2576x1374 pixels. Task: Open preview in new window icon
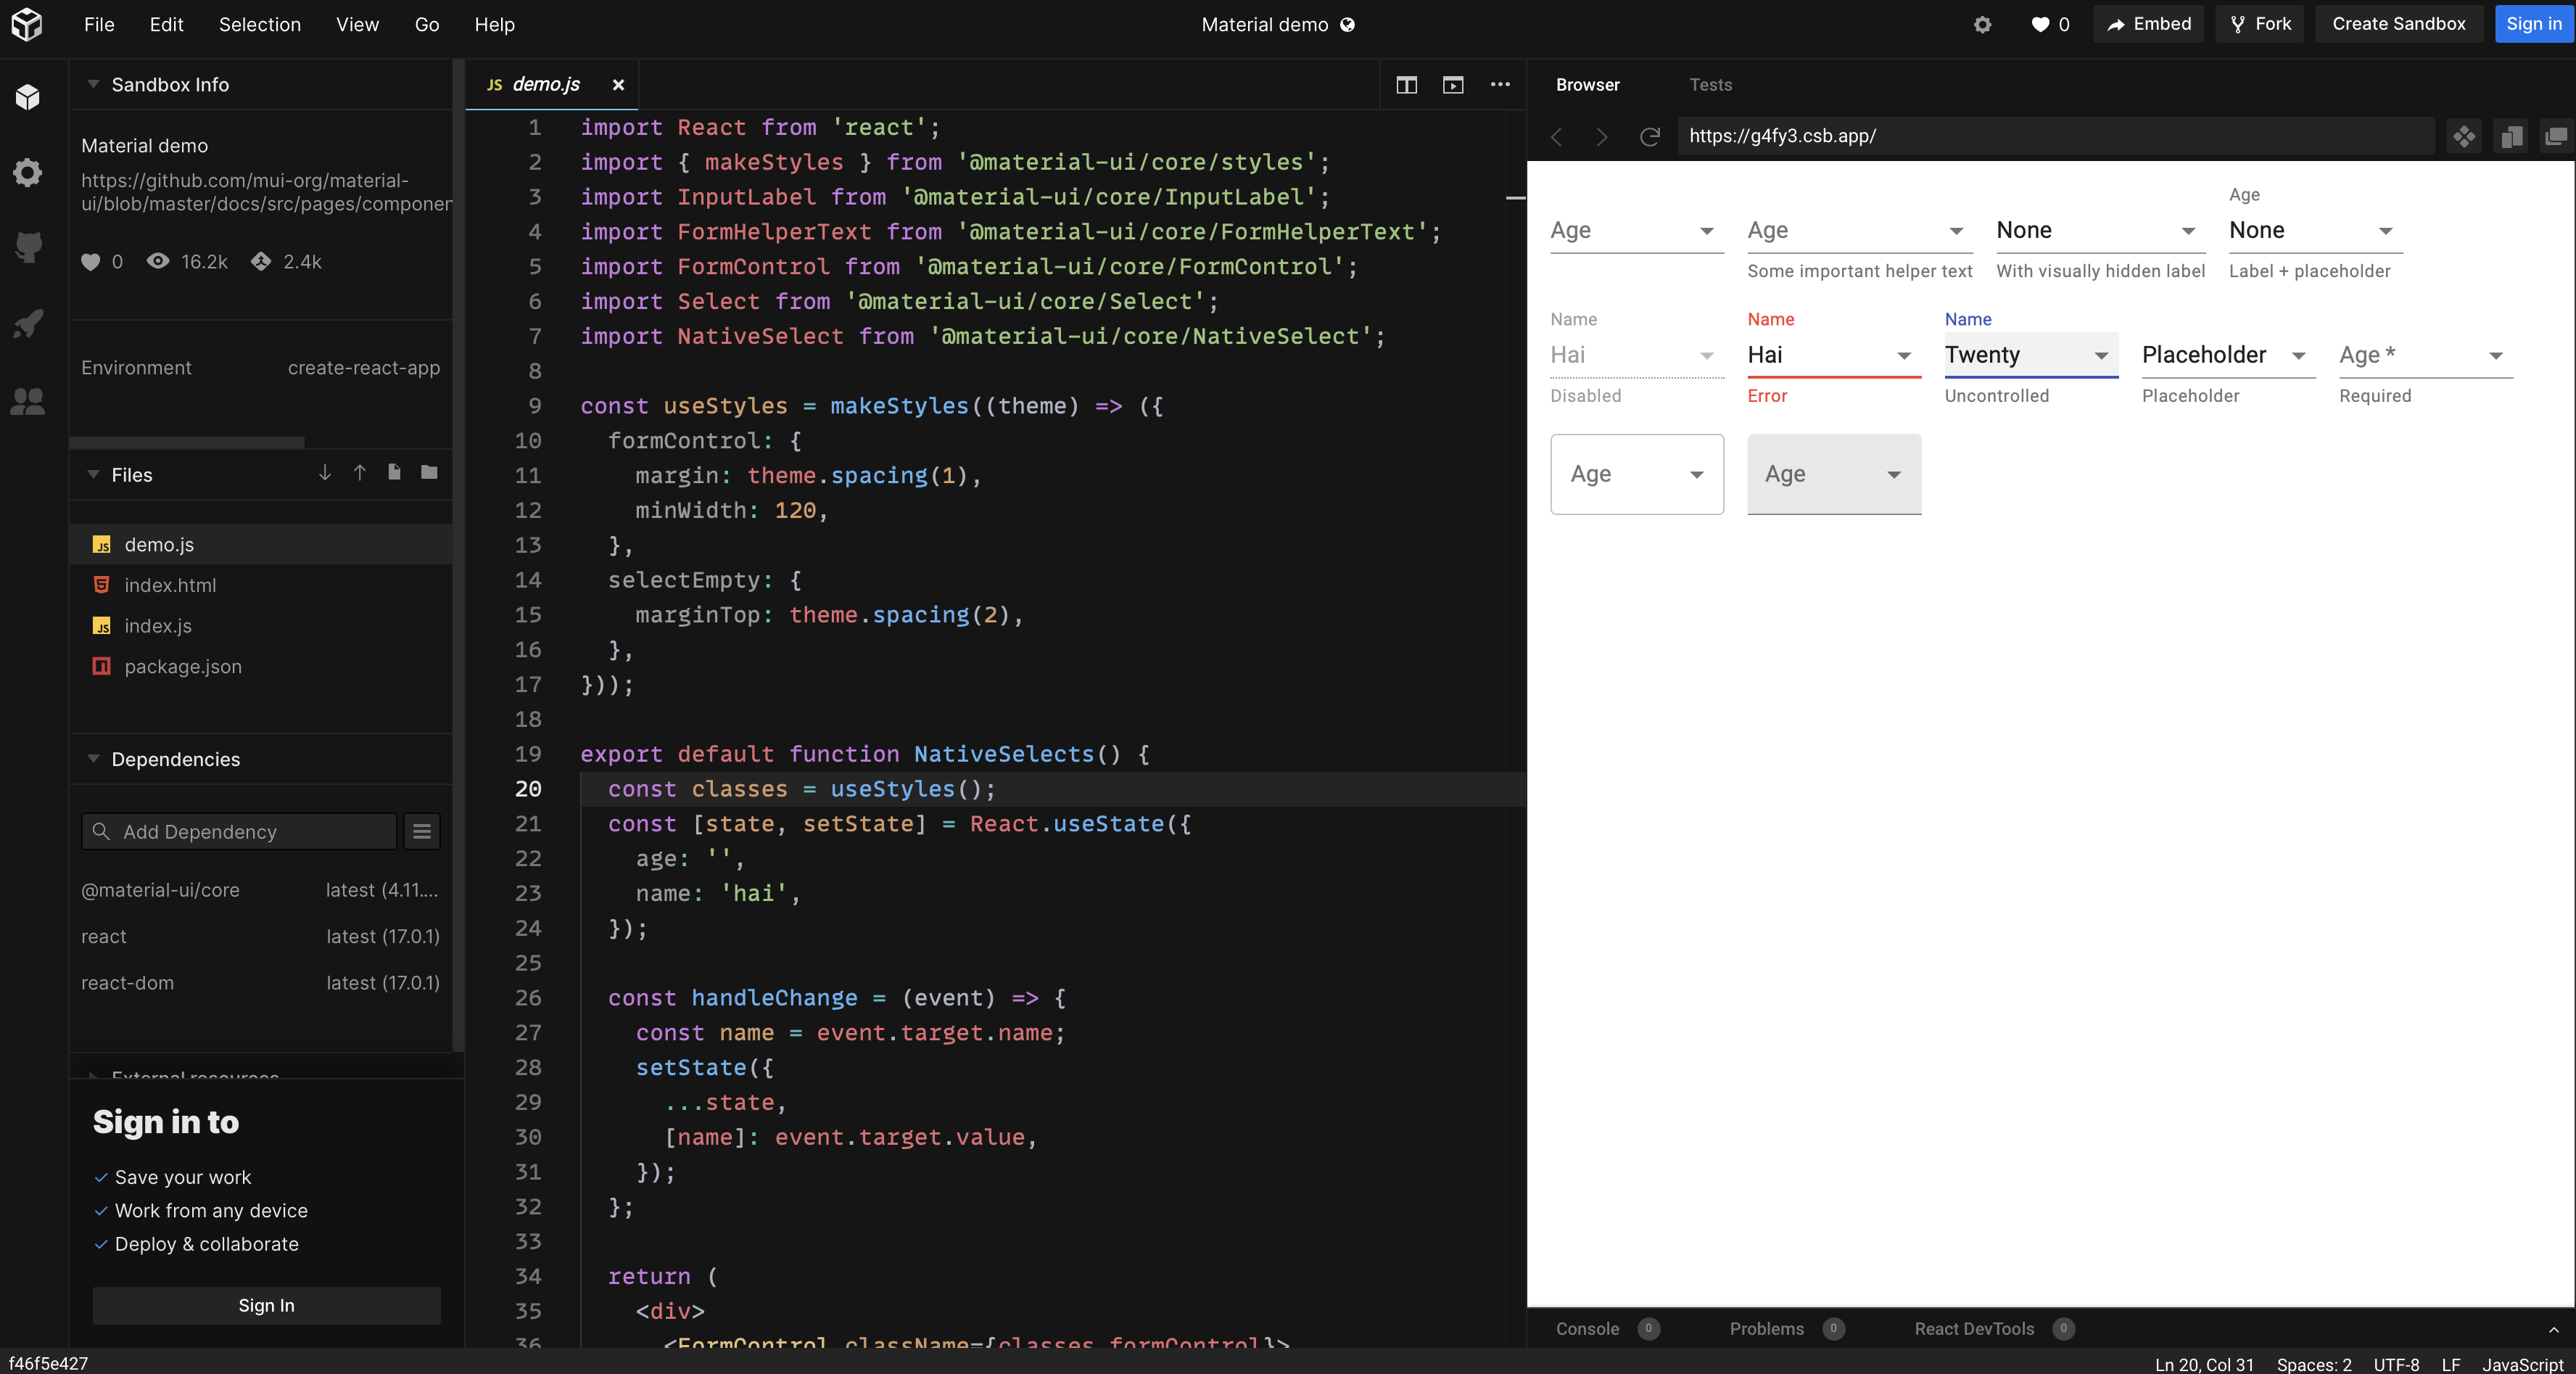[1452, 85]
